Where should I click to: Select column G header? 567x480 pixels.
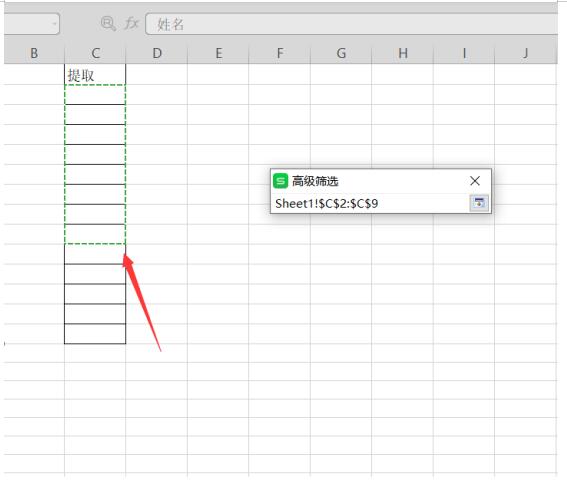click(x=341, y=53)
